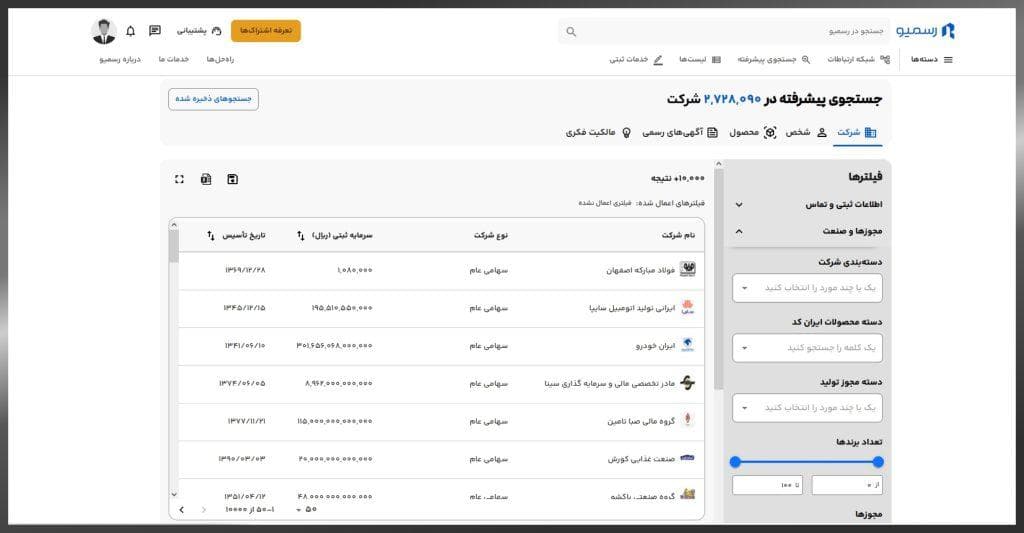The image size is (1024, 533).
Task: Click the table scrollbar up arrow
Action: pos(174,224)
